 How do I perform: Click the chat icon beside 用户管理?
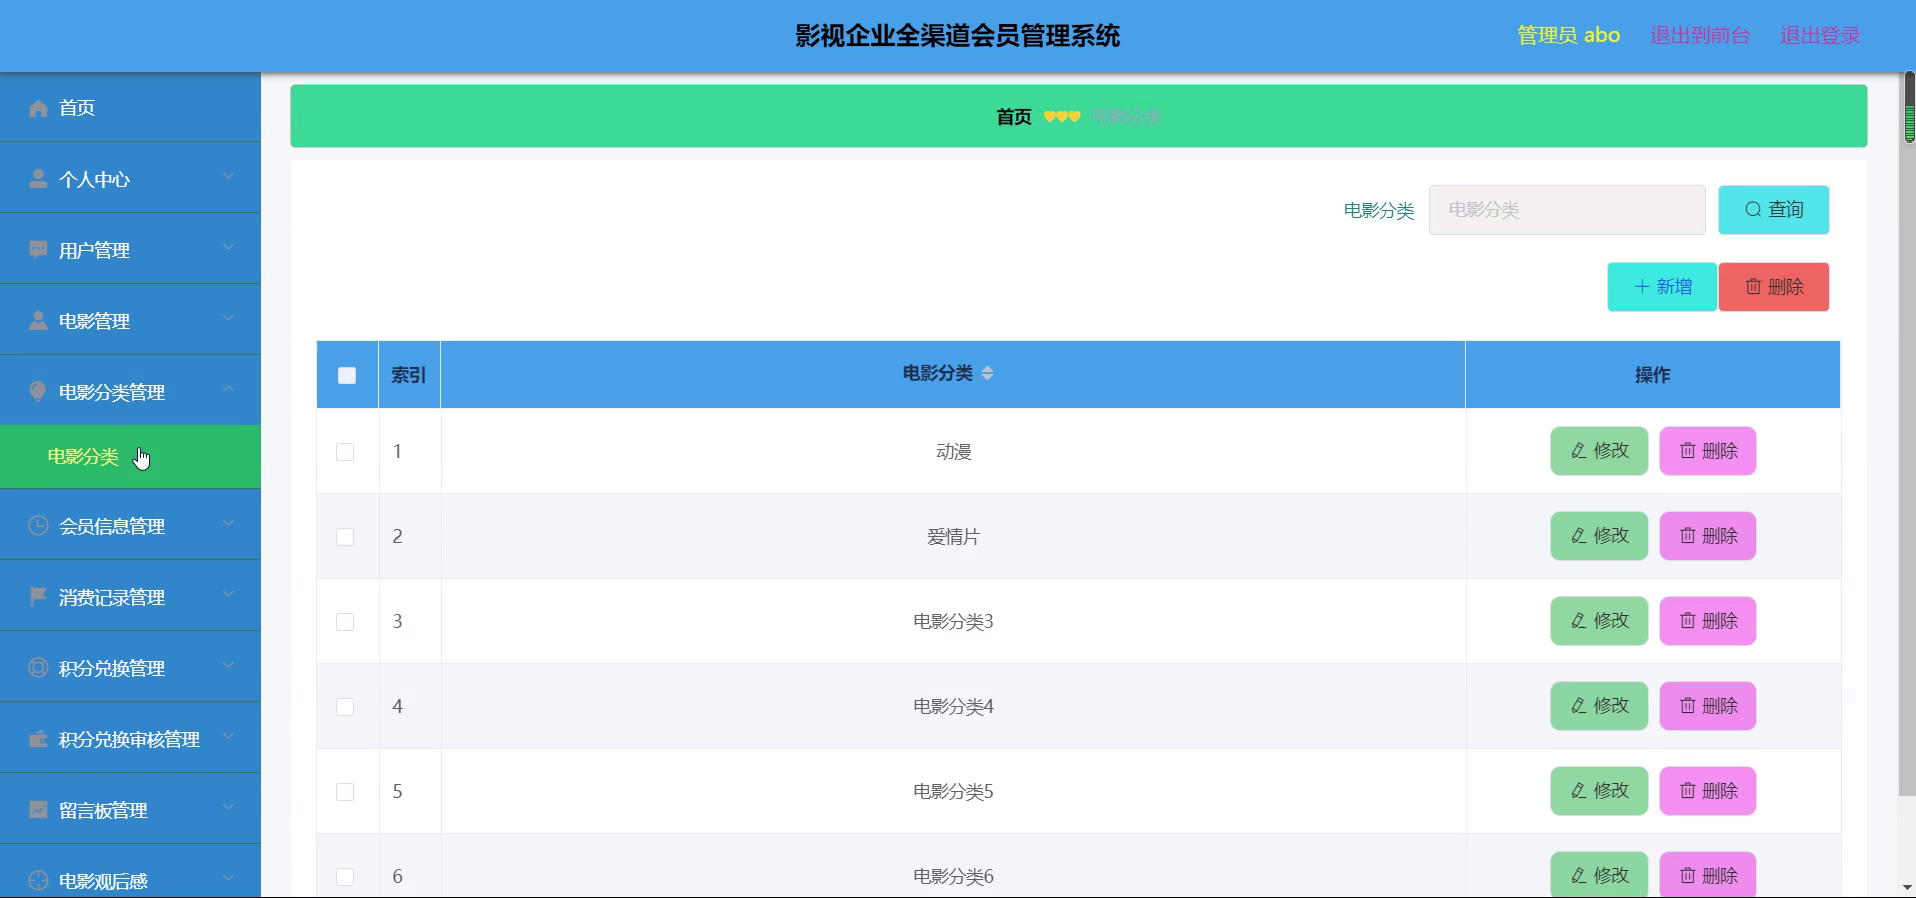pos(38,250)
